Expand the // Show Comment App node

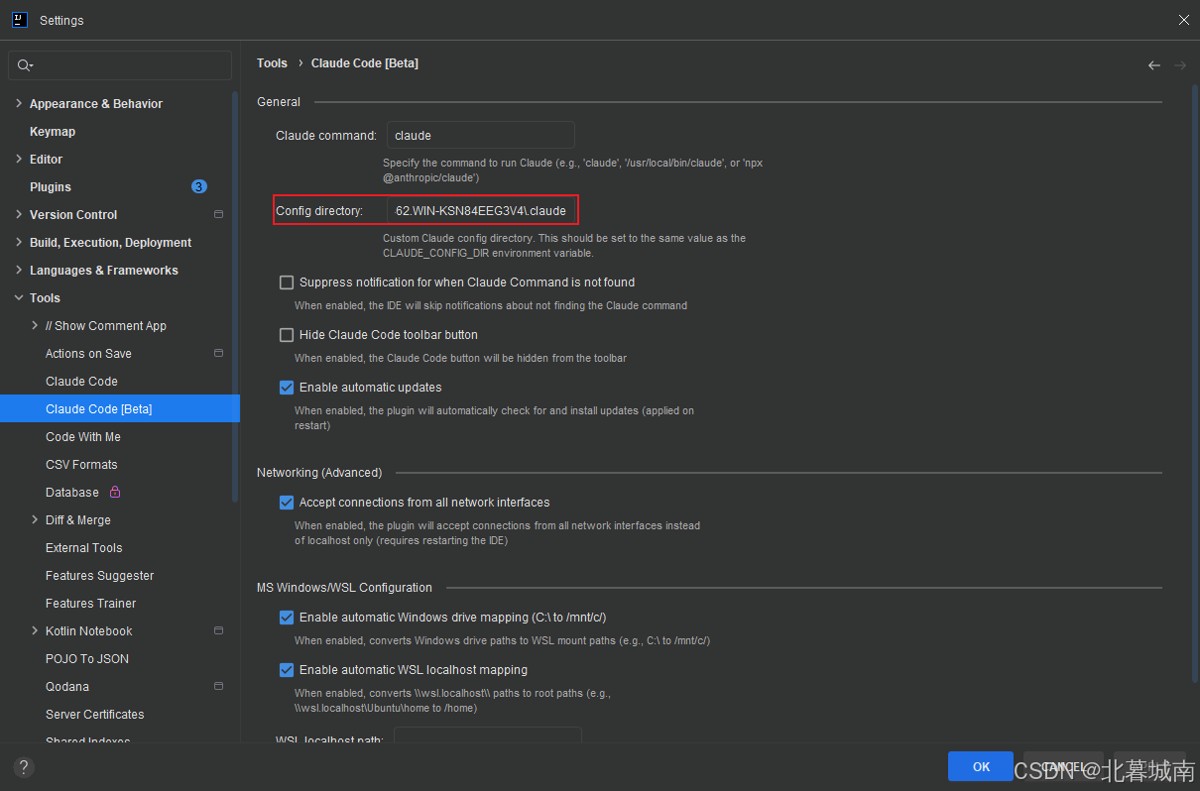click(x=35, y=325)
